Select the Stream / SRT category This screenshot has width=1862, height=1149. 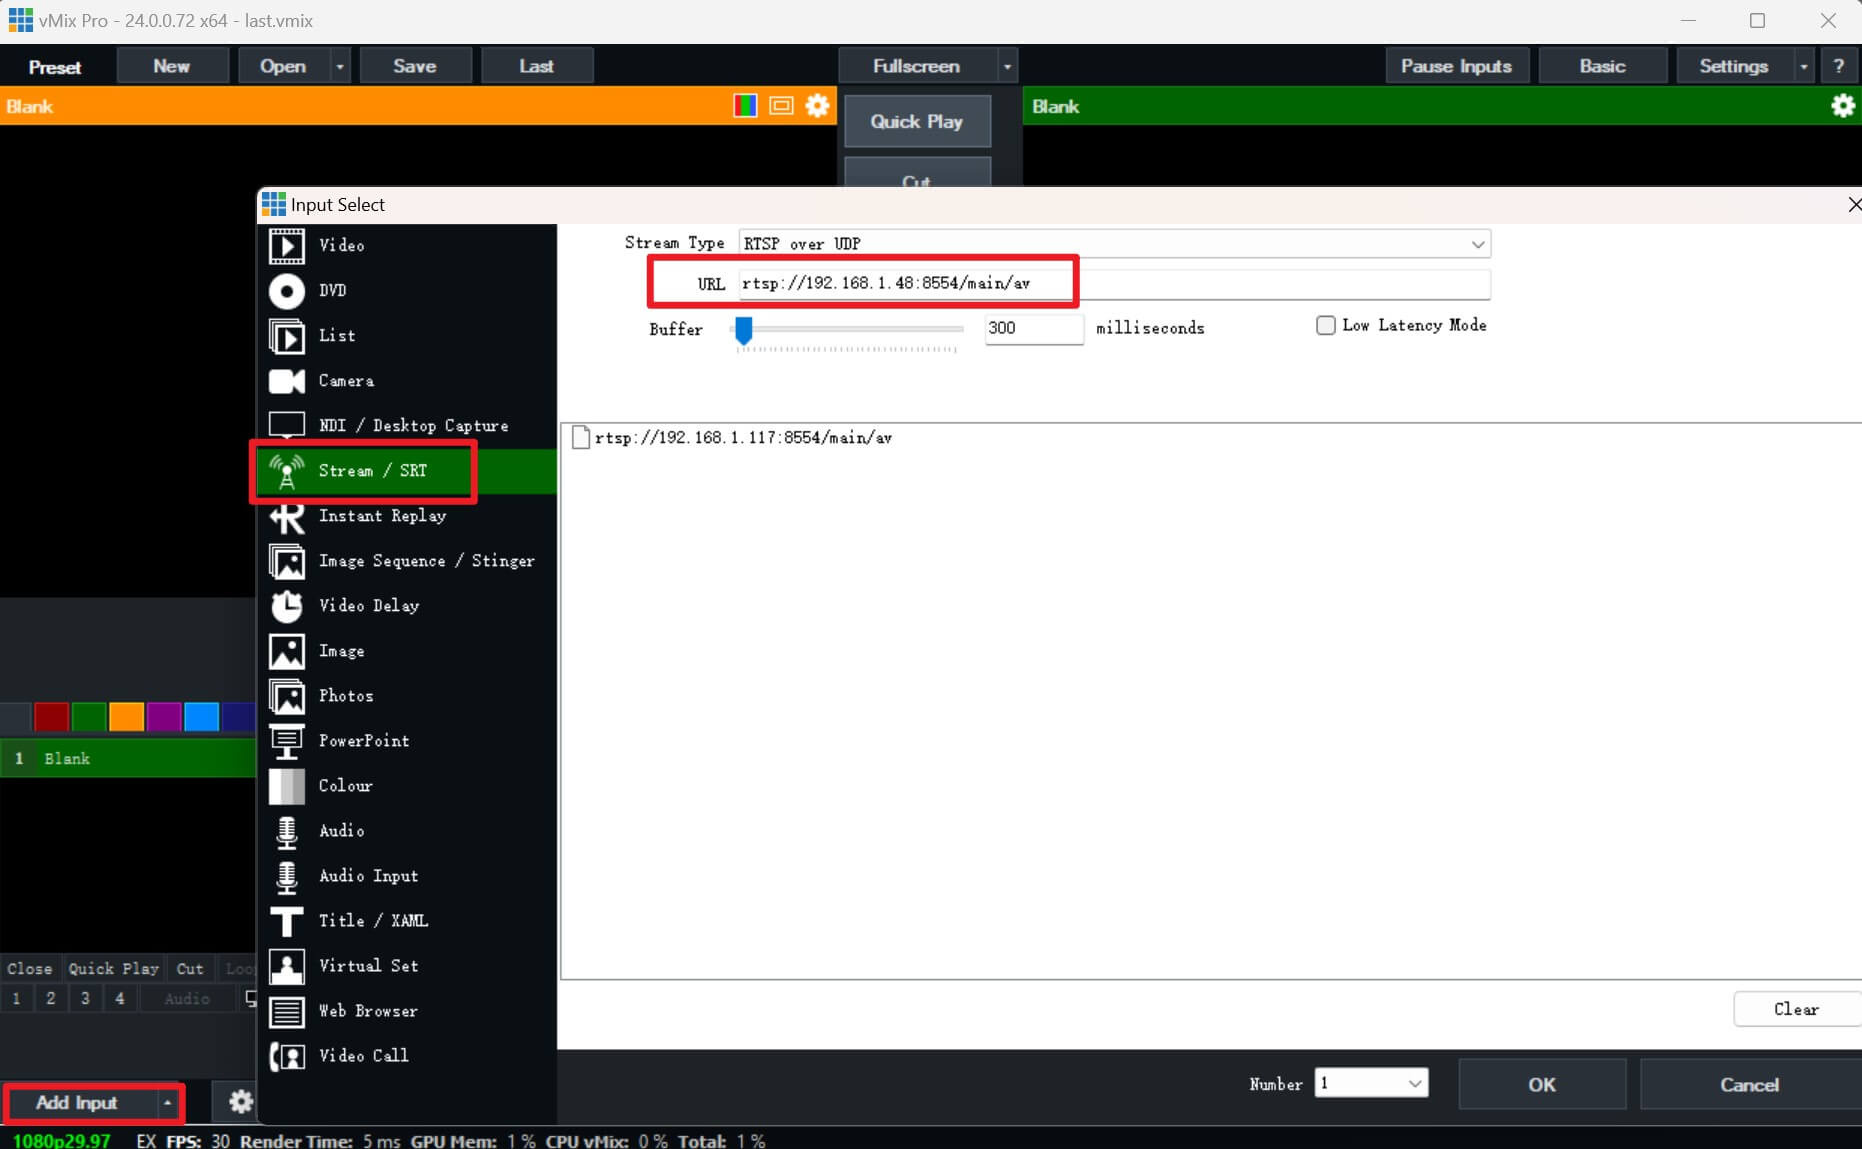click(373, 471)
